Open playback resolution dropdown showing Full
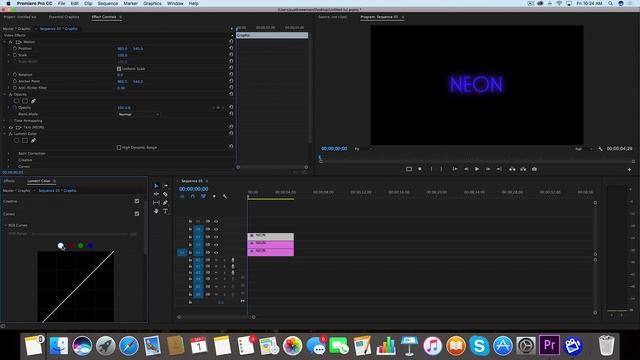The image size is (640, 360). [583, 149]
